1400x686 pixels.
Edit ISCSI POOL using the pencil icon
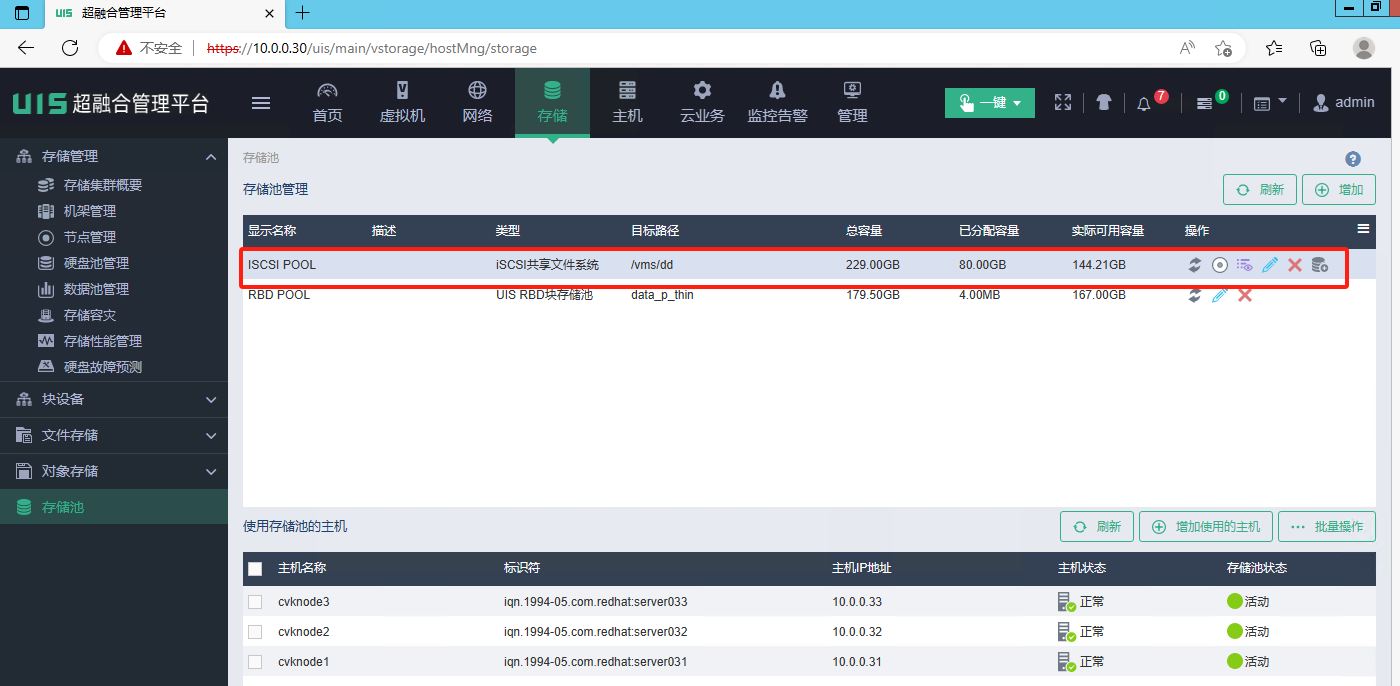point(1270,265)
